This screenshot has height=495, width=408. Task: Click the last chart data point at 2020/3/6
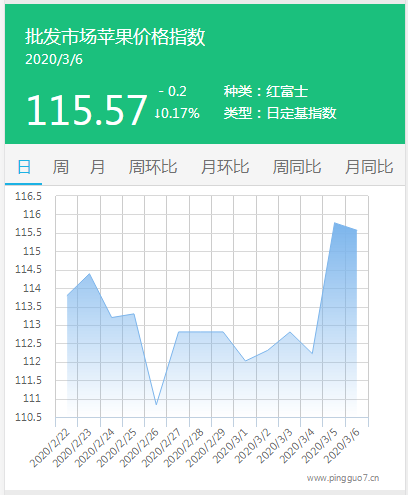coord(357,230)
